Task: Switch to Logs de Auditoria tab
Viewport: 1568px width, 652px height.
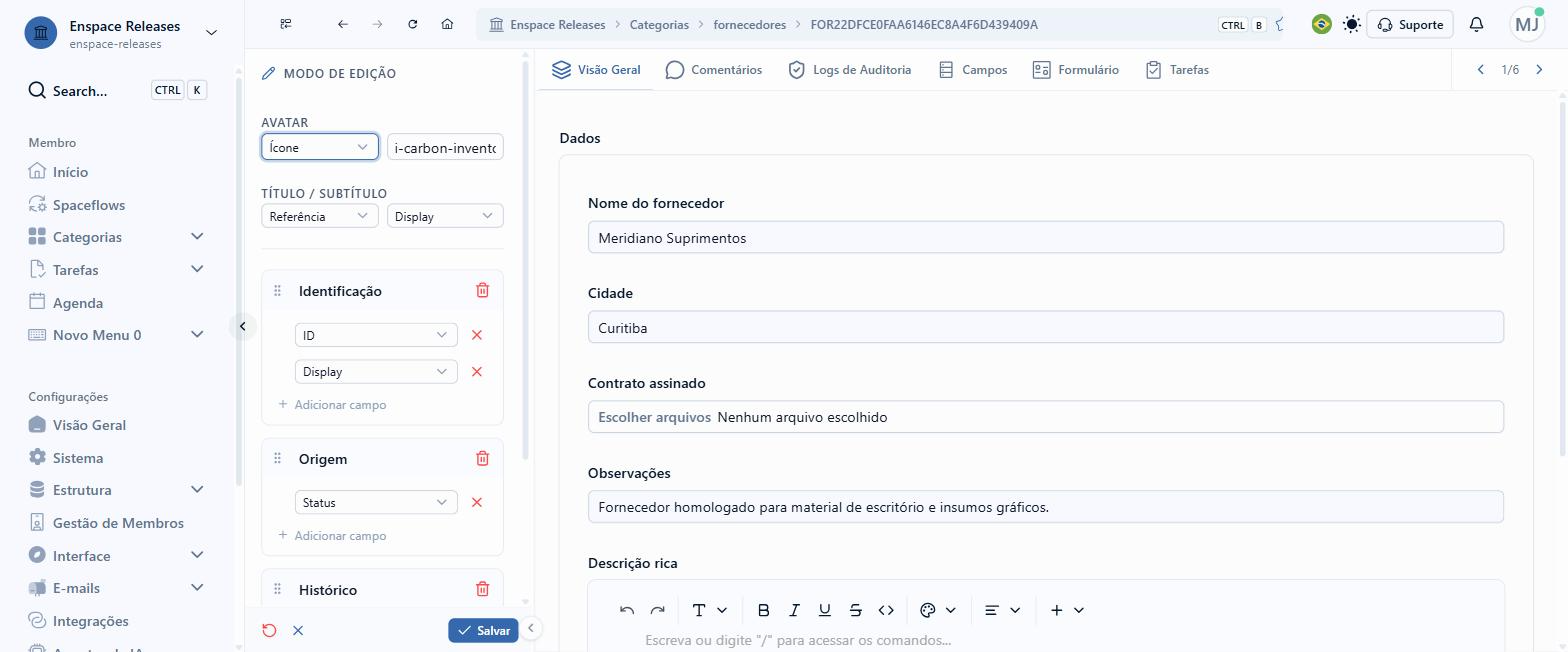Action: pos(849,70)
